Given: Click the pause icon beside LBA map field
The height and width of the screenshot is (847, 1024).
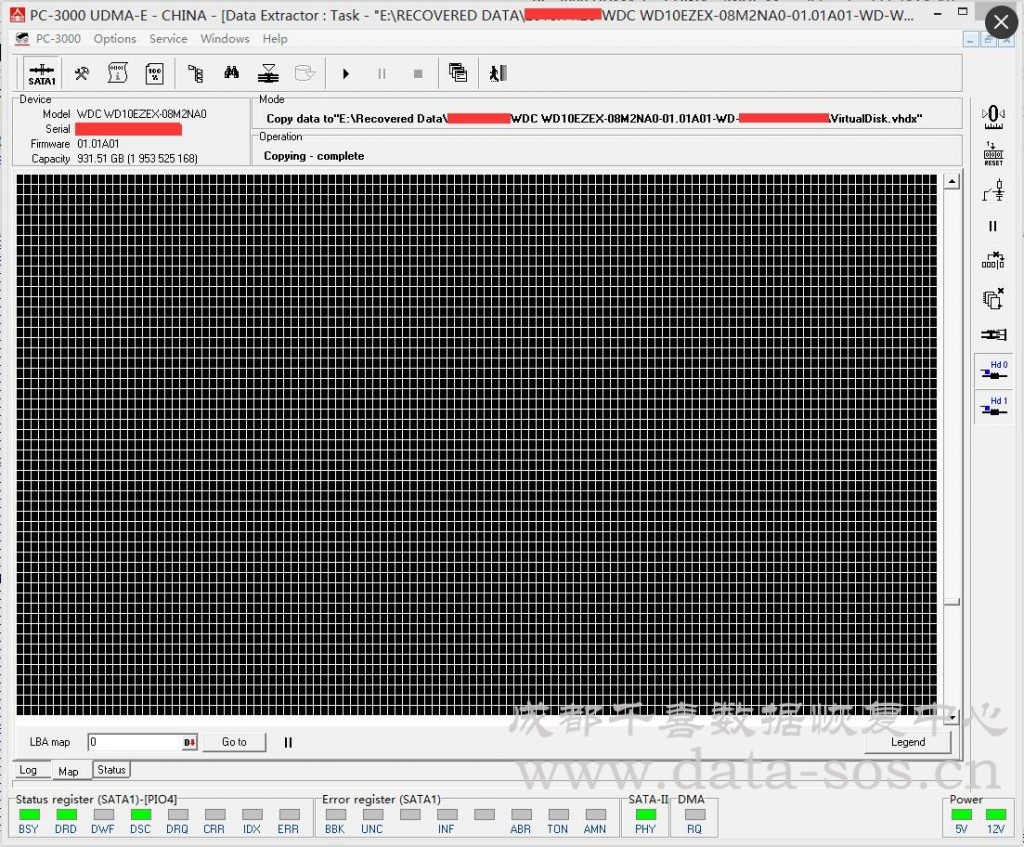Looking at the screenshot, I should point(288,742).
